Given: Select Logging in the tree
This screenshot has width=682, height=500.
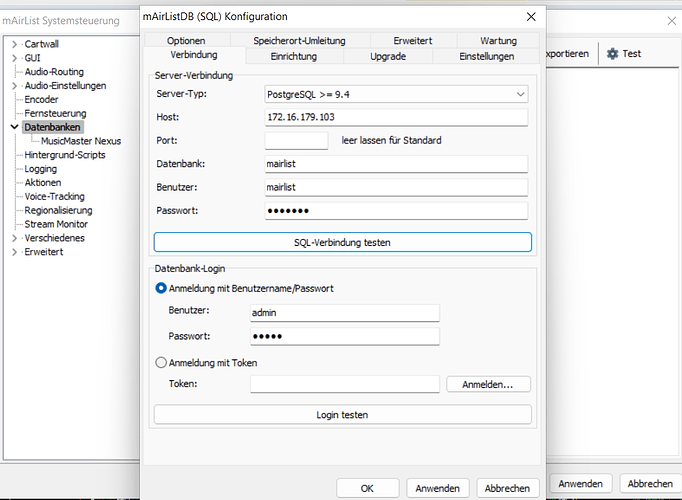Looking at the screenshot, I should [40, 169].
